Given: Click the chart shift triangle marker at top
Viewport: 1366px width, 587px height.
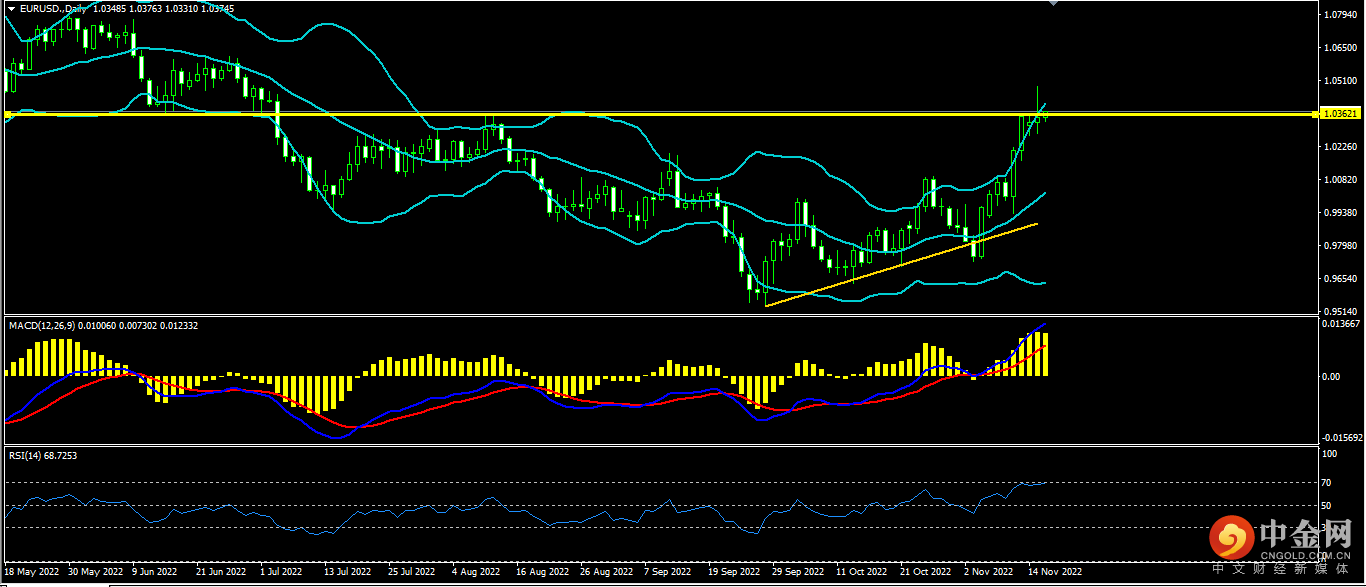Looking at the screenshot, I should (1052, 3).
